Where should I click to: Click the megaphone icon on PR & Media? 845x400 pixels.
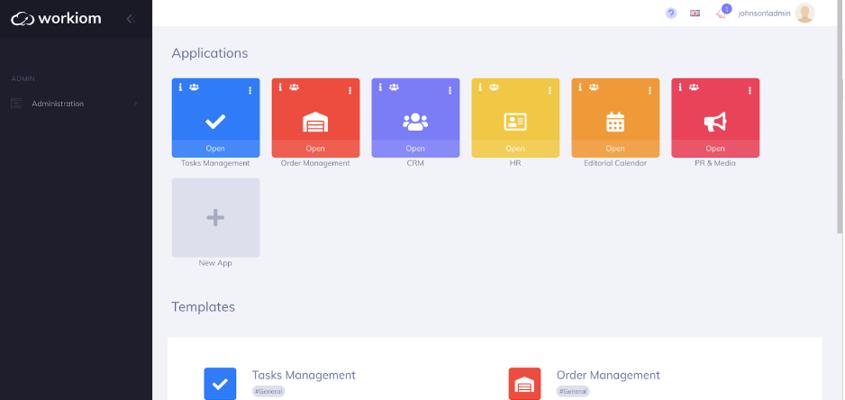coord(715,122)
